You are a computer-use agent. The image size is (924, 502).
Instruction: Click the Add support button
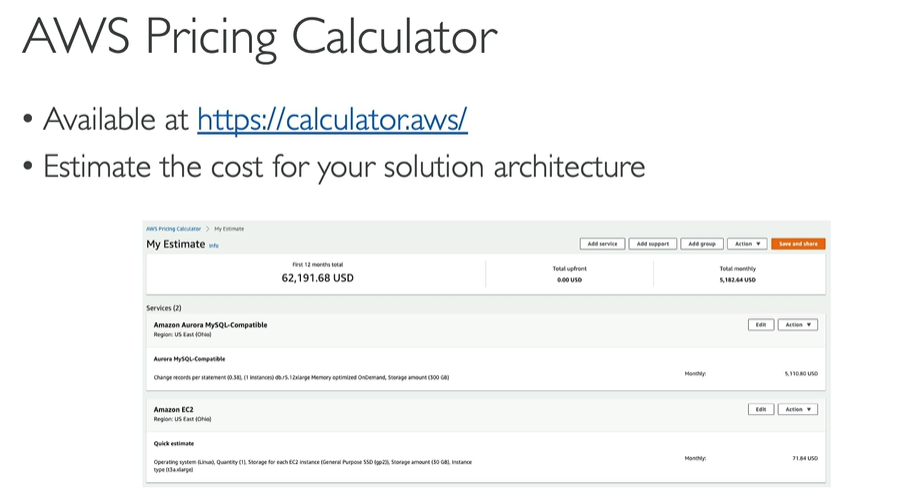coord(652,244)
